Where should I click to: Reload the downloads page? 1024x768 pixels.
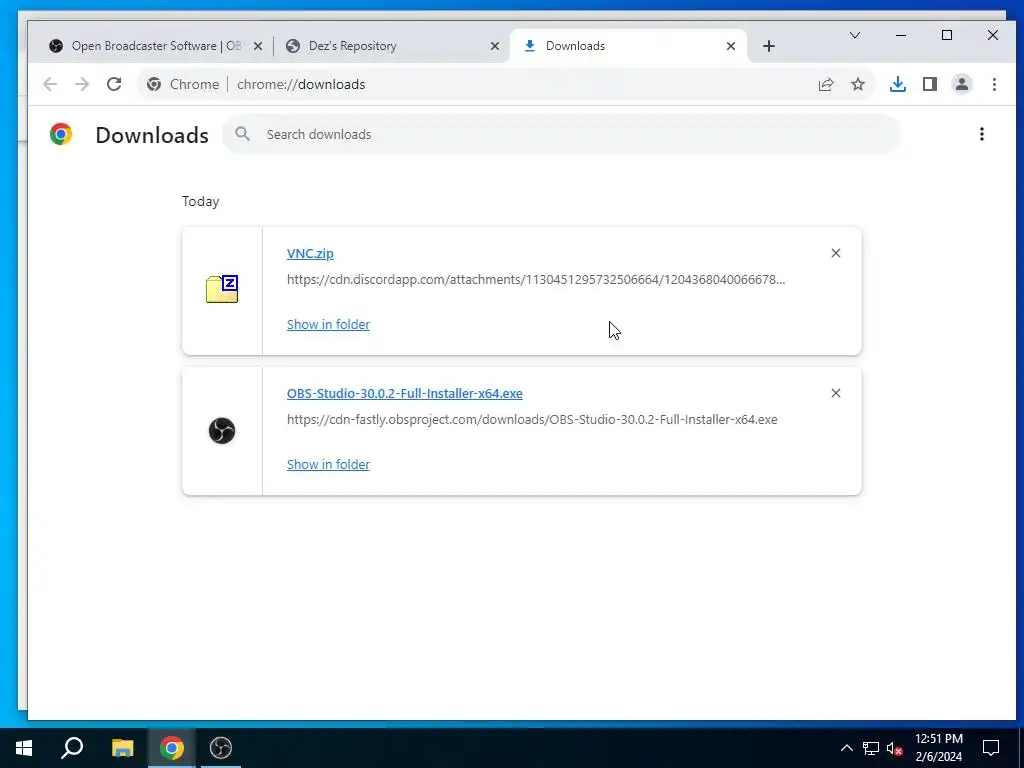[x=114, y=84]
